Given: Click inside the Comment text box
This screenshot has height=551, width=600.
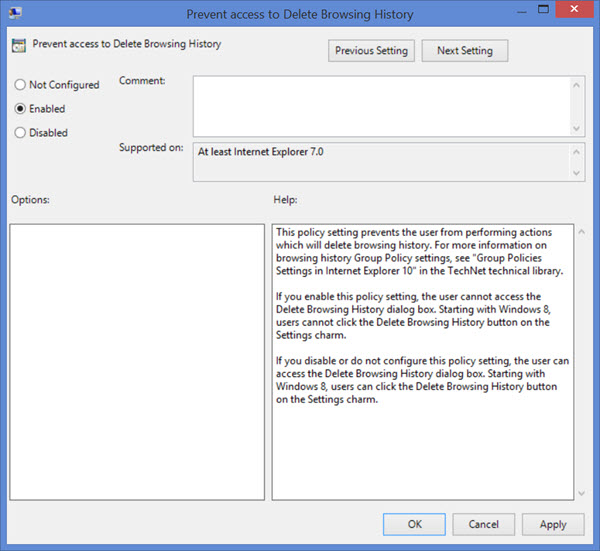Looking at the screenshot, I should [x=382, y=106].
